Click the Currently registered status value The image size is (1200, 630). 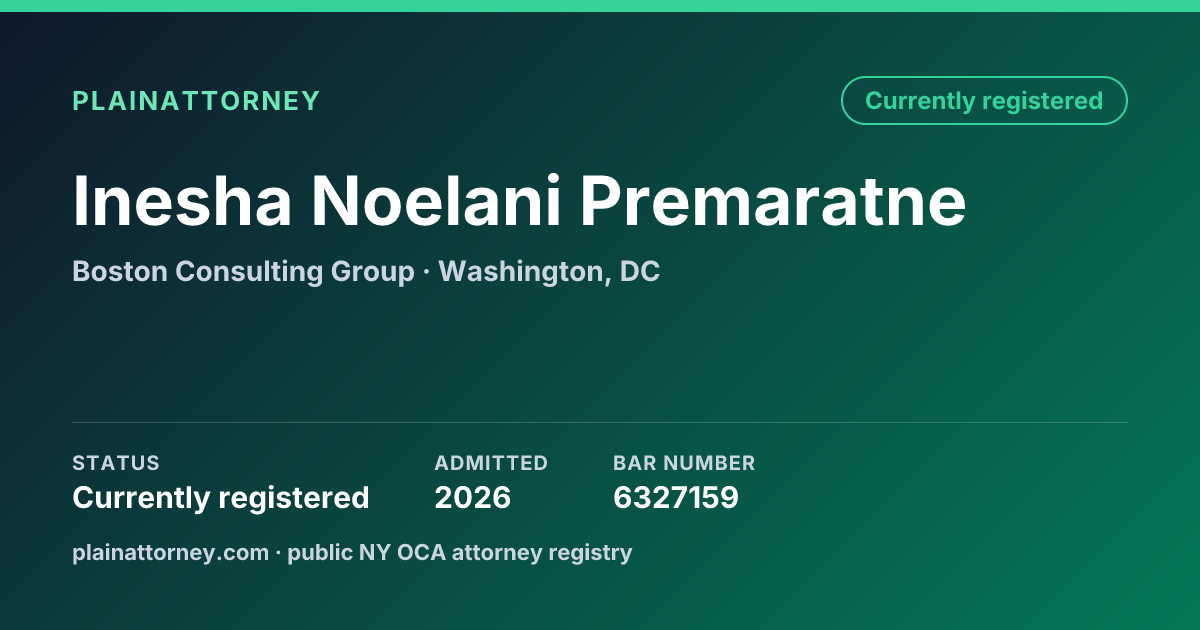[x=221, y=497]
